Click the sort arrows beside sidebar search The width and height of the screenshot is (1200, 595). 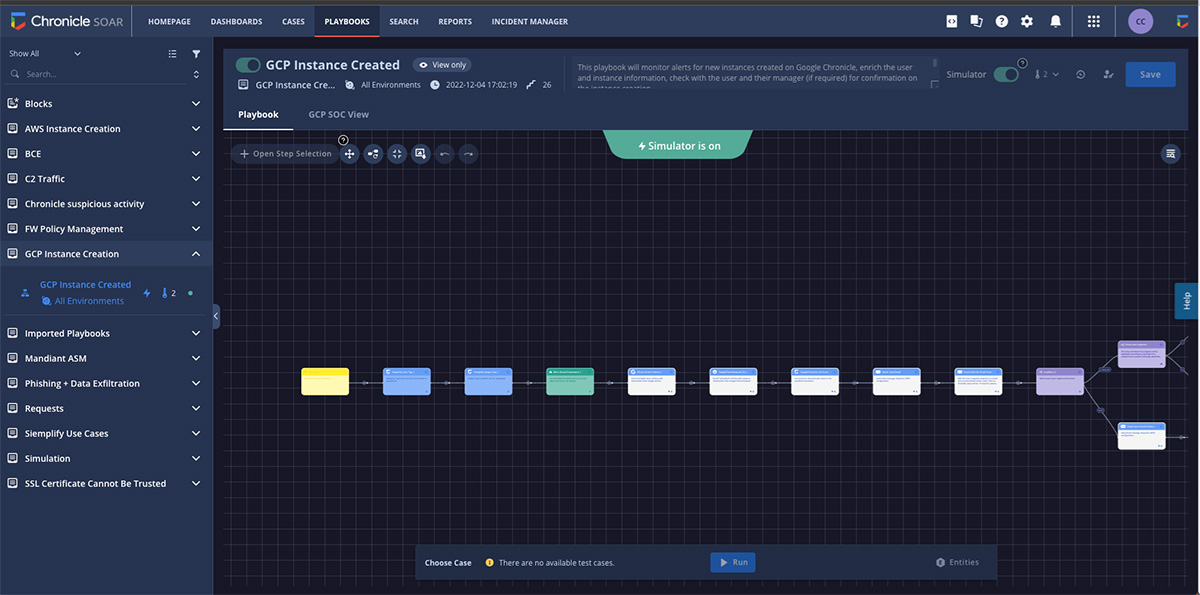196,74
